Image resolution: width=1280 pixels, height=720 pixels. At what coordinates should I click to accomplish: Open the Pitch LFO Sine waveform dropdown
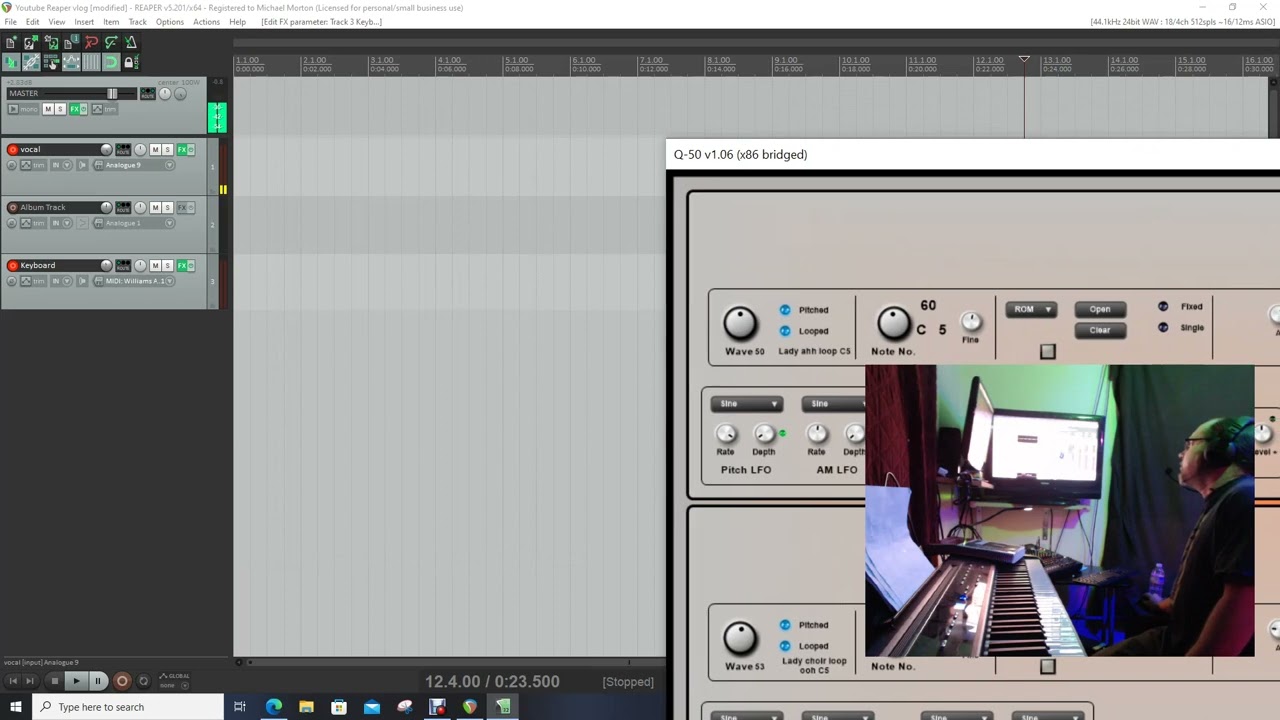click(x=747, y=404)
